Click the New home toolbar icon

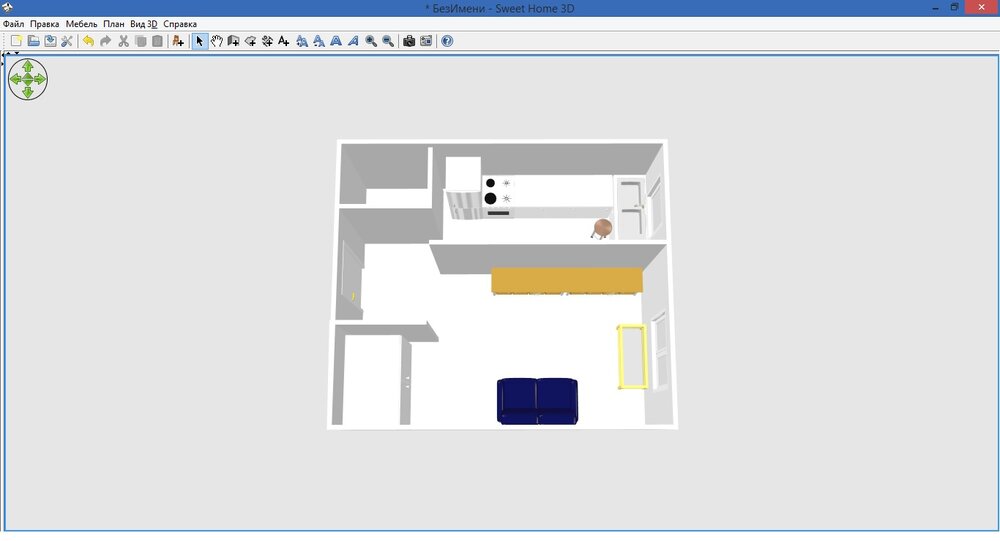(16, 41)
